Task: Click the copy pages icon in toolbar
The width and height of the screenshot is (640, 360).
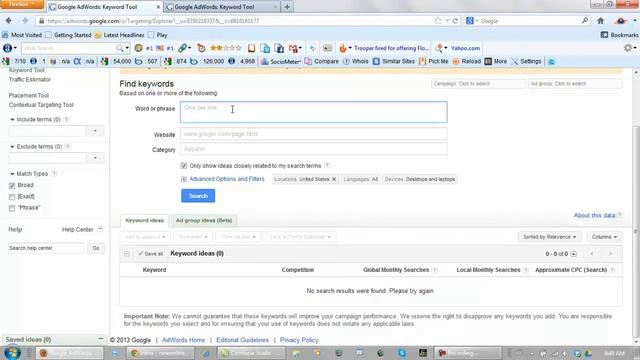Action: coord(265,48)
